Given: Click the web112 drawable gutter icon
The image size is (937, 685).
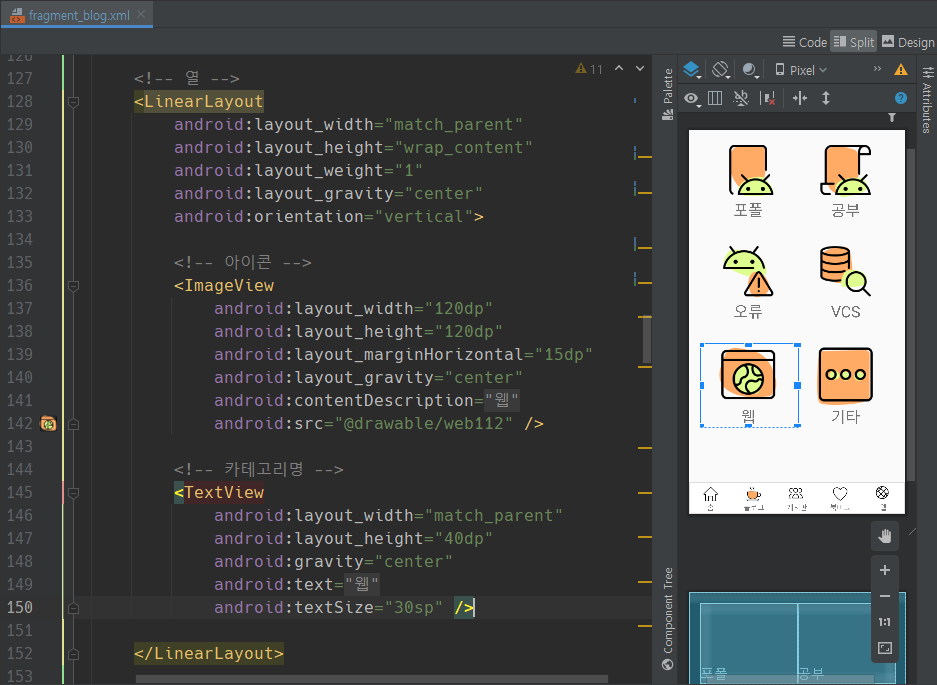Looking at the screenshot, I should click(48, 424).
